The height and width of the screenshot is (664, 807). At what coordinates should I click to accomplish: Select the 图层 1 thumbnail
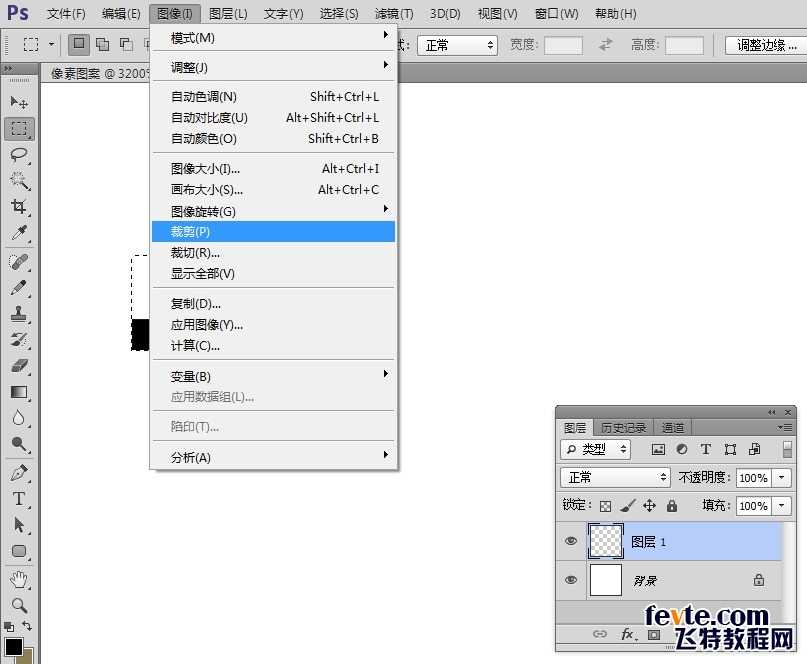coord(606,541)
